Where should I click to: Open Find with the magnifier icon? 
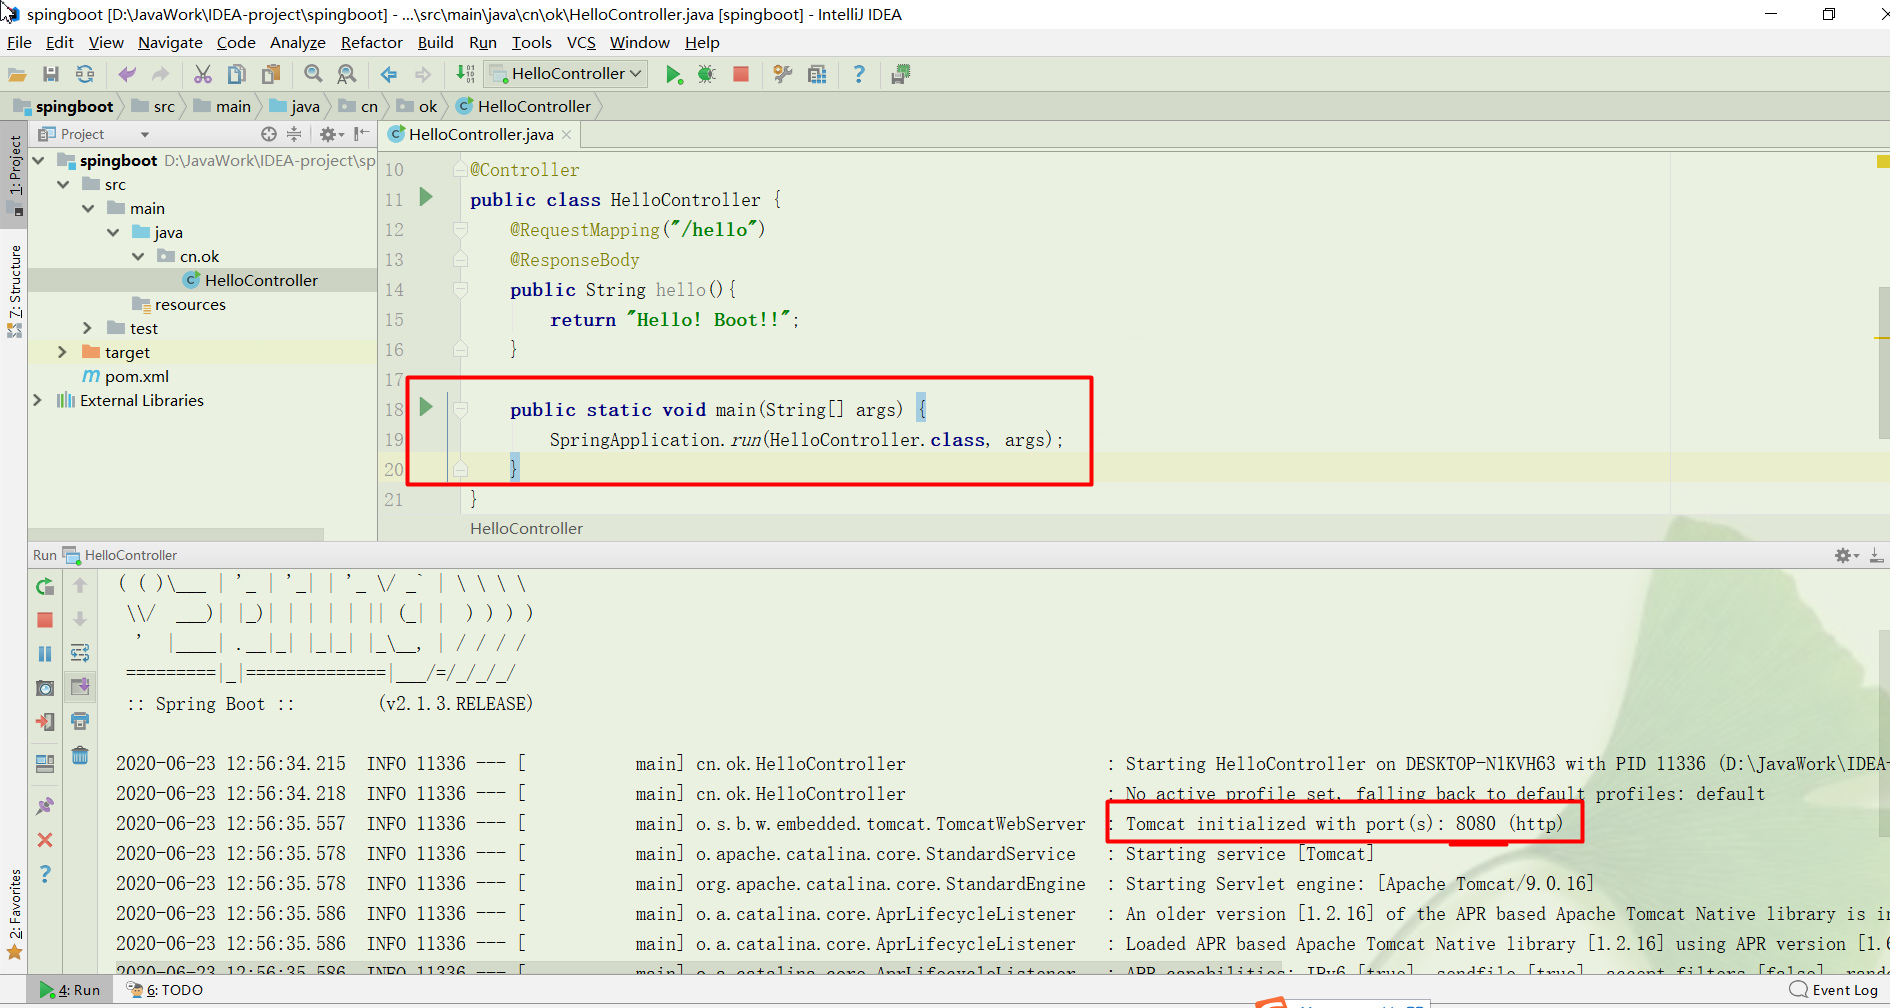(x=313, y=74)
